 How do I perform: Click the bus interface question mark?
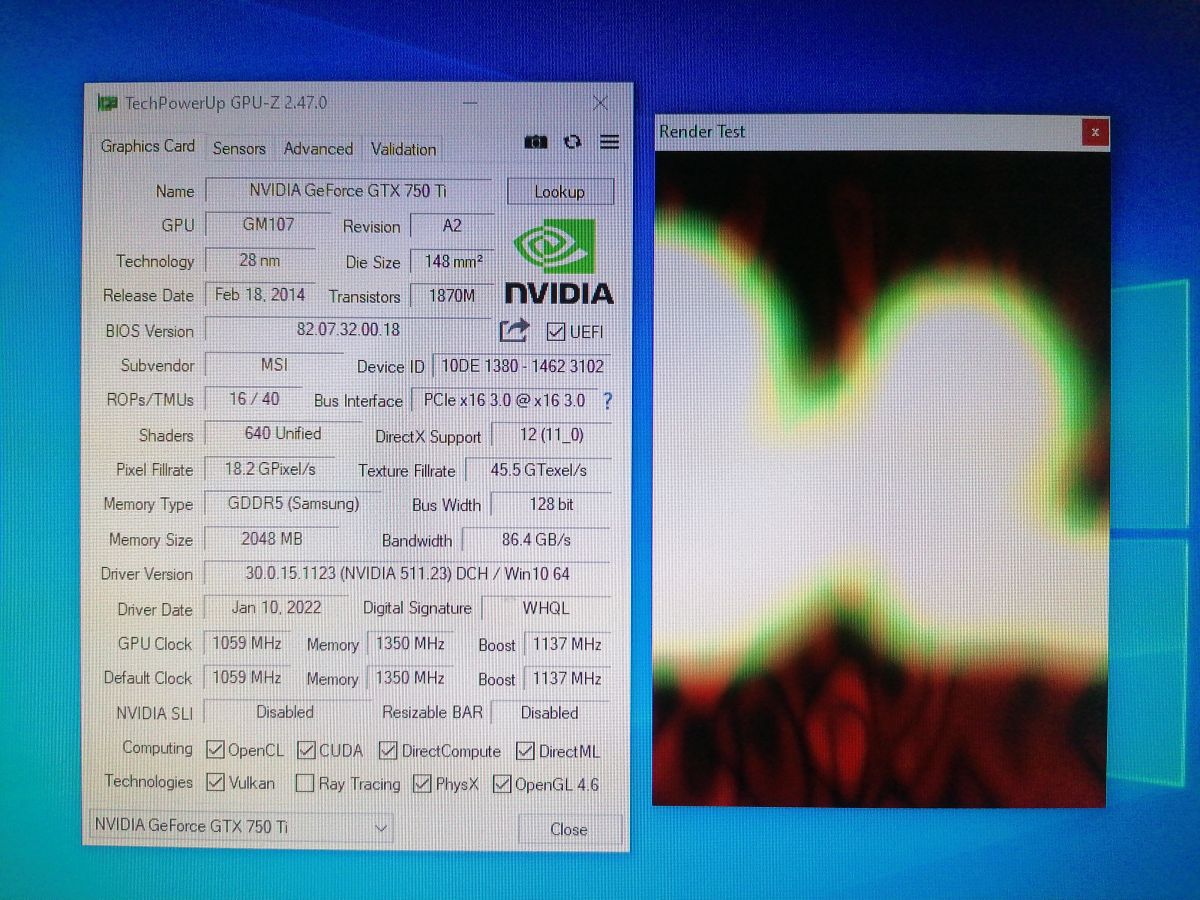[x=607, y=401]
